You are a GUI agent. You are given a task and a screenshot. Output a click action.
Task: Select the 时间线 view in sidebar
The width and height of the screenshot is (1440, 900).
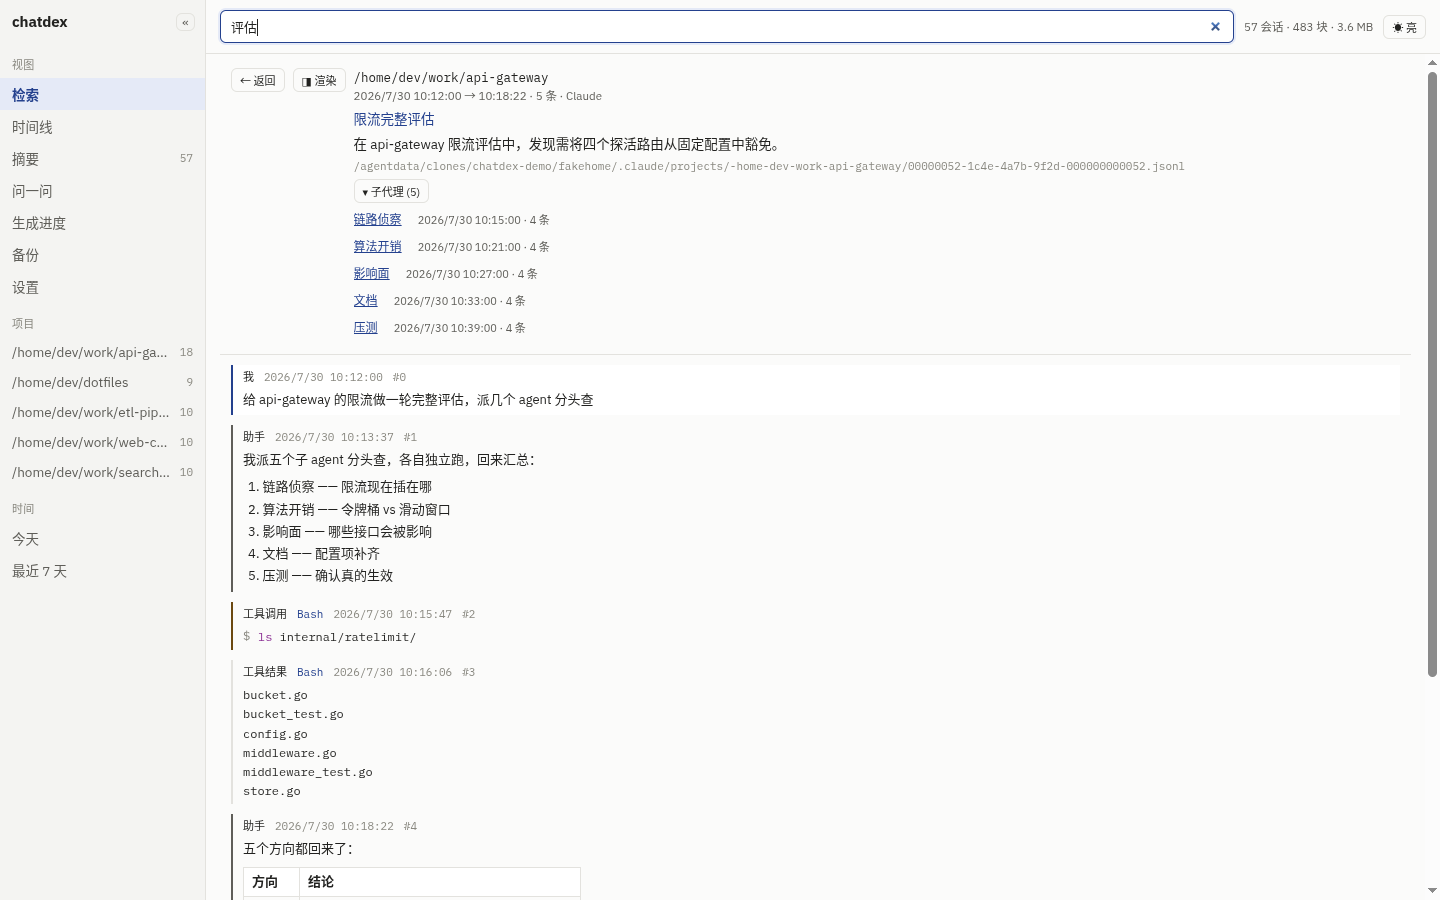click(102, 127)
